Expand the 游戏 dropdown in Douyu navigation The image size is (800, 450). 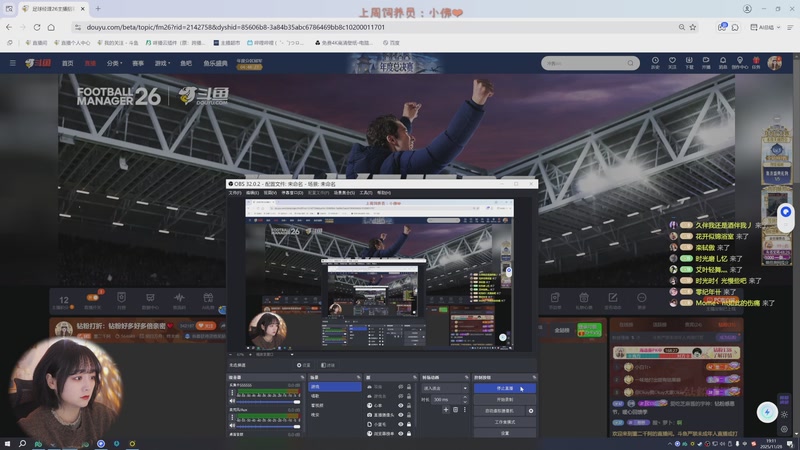162,63
